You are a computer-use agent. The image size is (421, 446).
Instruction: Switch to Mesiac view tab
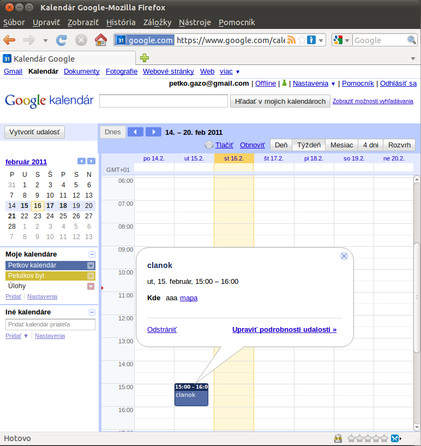coord(342,145)
